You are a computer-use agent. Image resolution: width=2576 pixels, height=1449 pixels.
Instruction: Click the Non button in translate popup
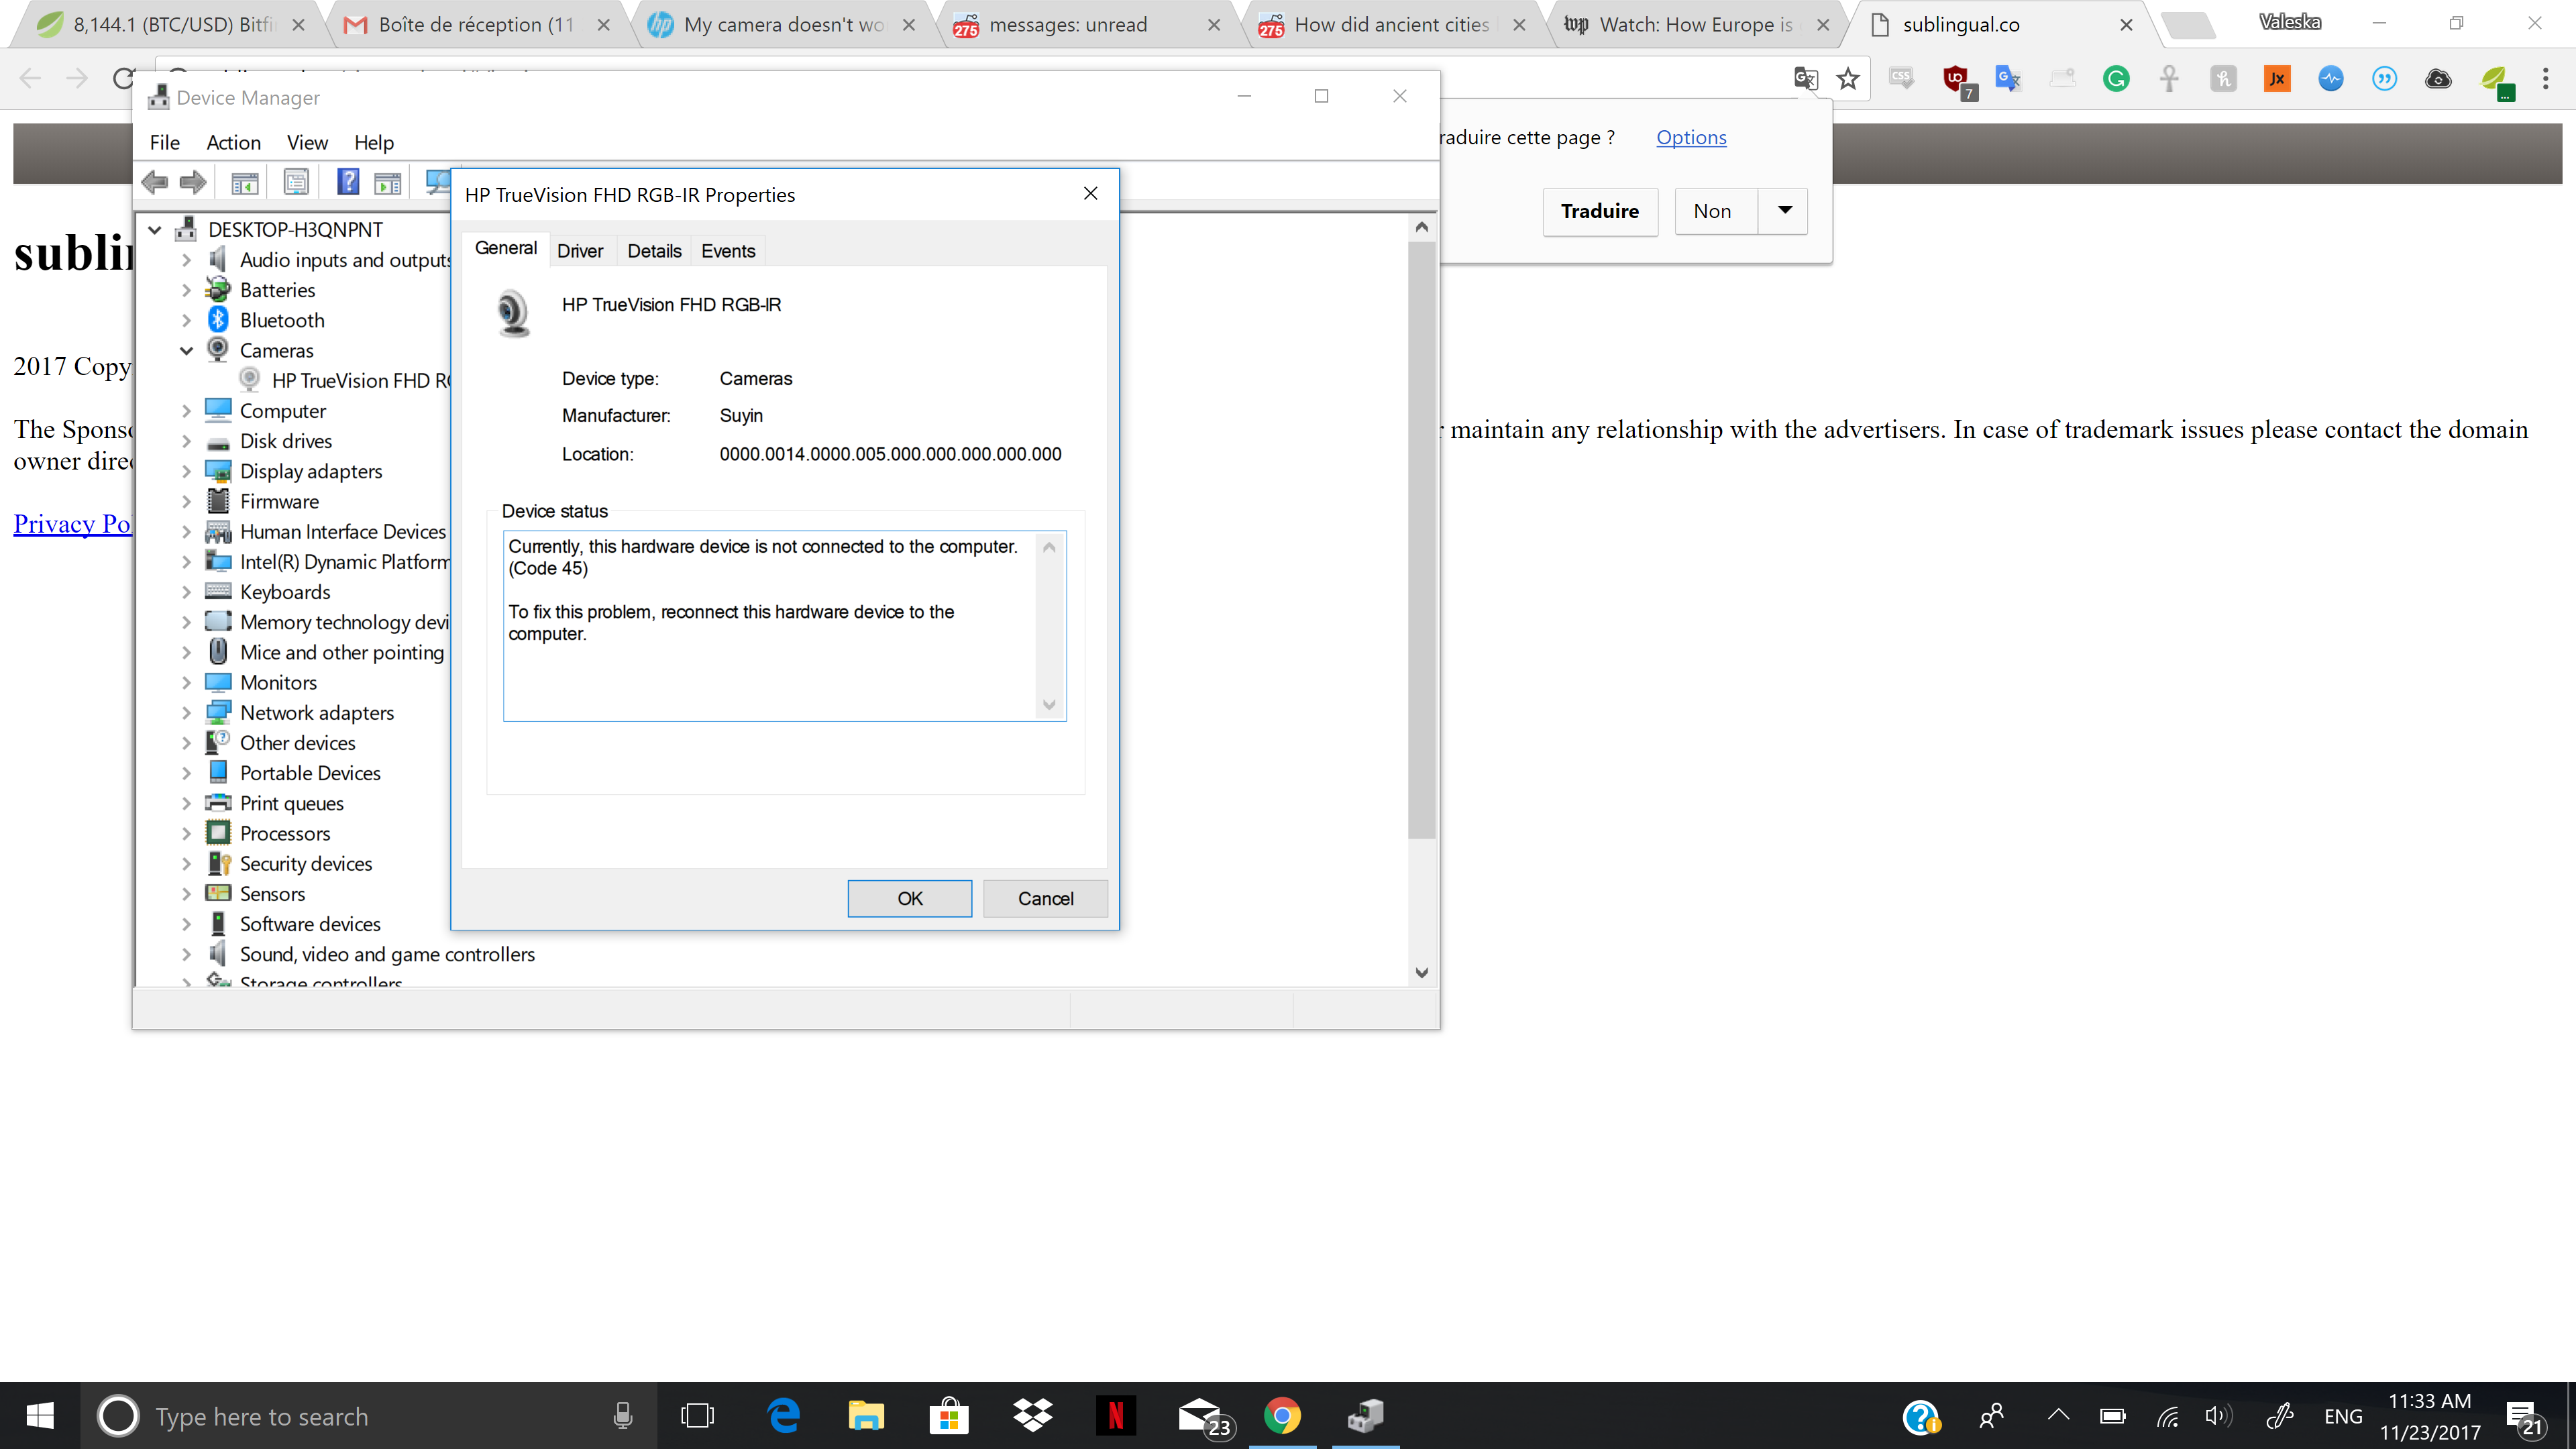(1715, 211)
